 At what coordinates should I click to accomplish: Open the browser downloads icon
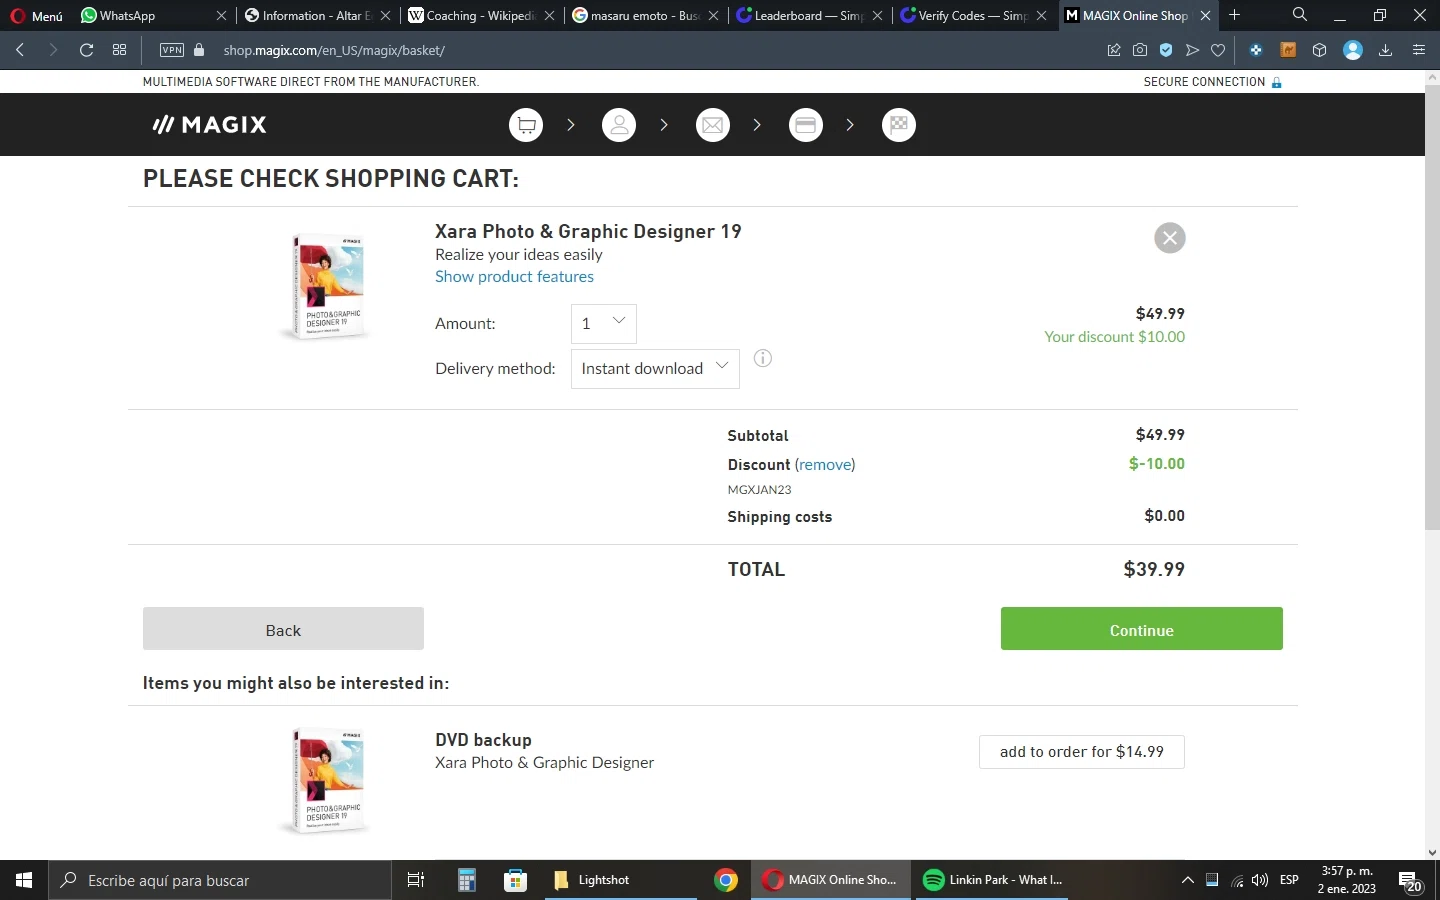coord(1385,50)
